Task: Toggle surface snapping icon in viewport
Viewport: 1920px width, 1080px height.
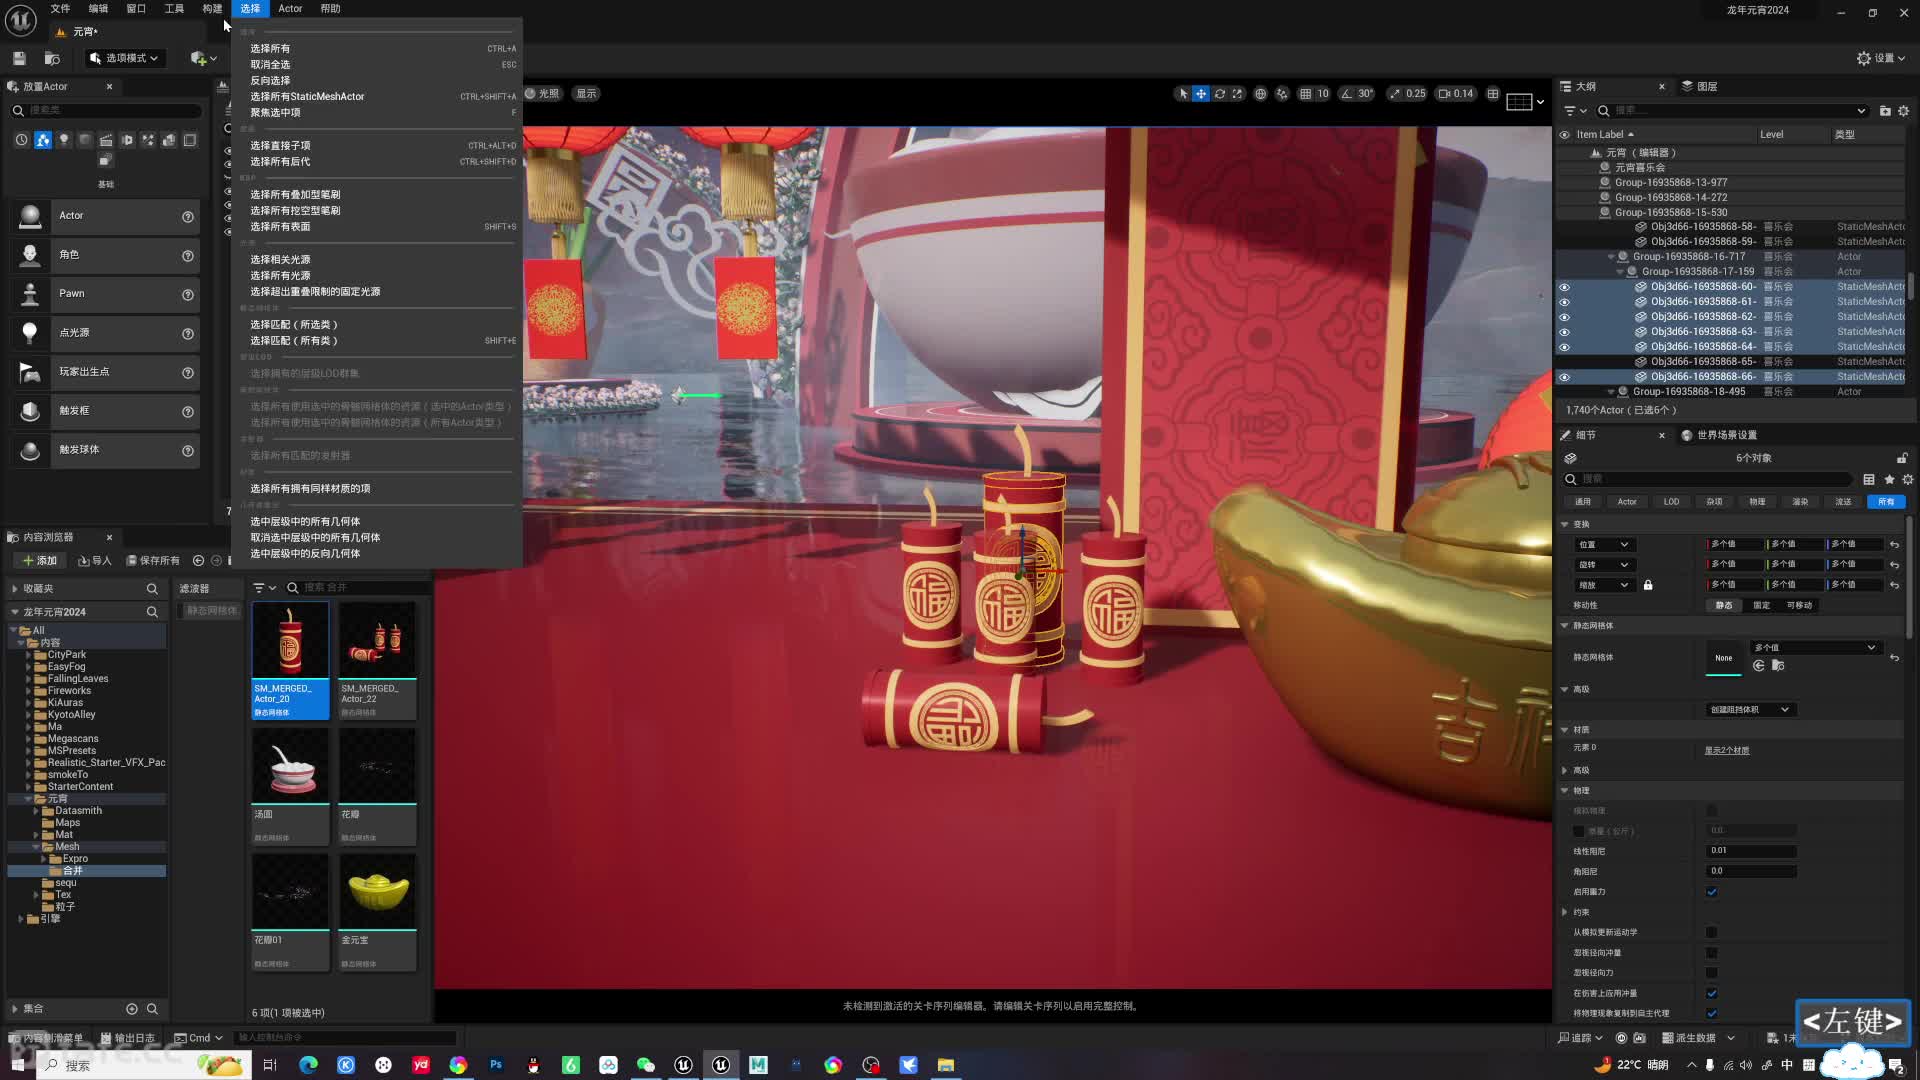Action: (x=1282, y=94)
